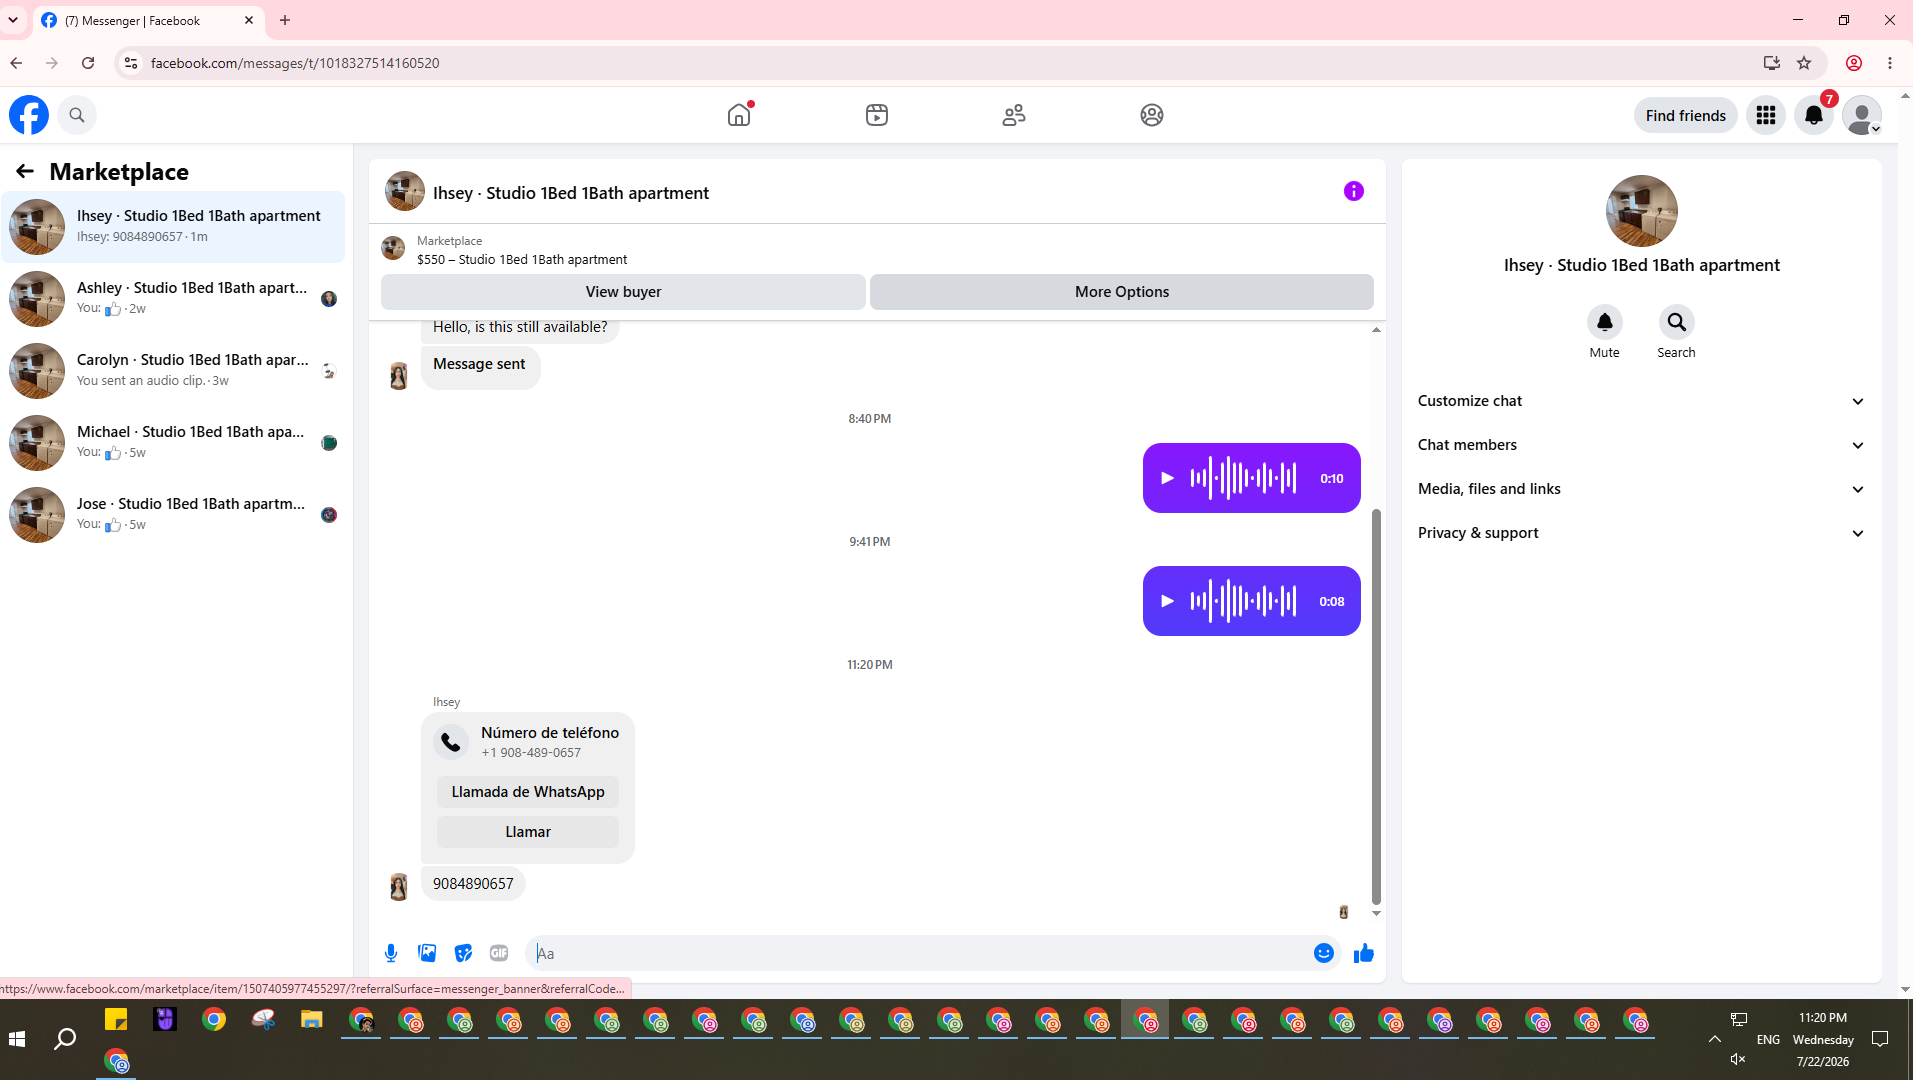The image size is (1913, 1080).
Task: Click the Find friends button
Action: (1685, 115)
